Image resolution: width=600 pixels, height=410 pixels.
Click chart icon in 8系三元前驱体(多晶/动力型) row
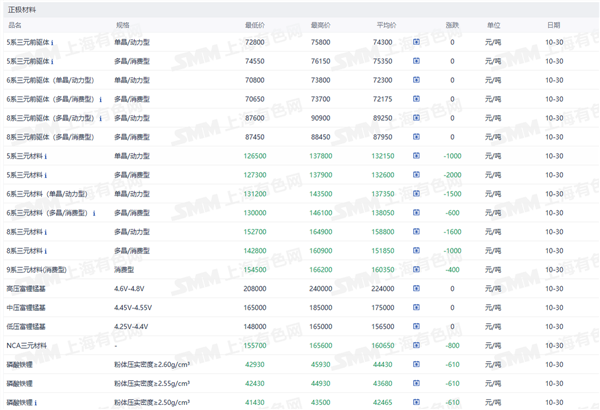click(x=416, y=118)
